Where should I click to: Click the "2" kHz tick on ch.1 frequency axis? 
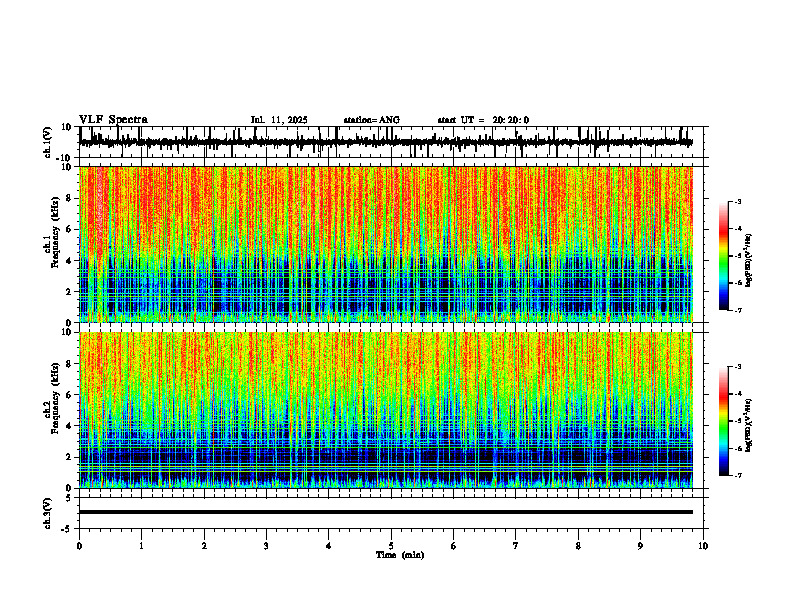70,292
